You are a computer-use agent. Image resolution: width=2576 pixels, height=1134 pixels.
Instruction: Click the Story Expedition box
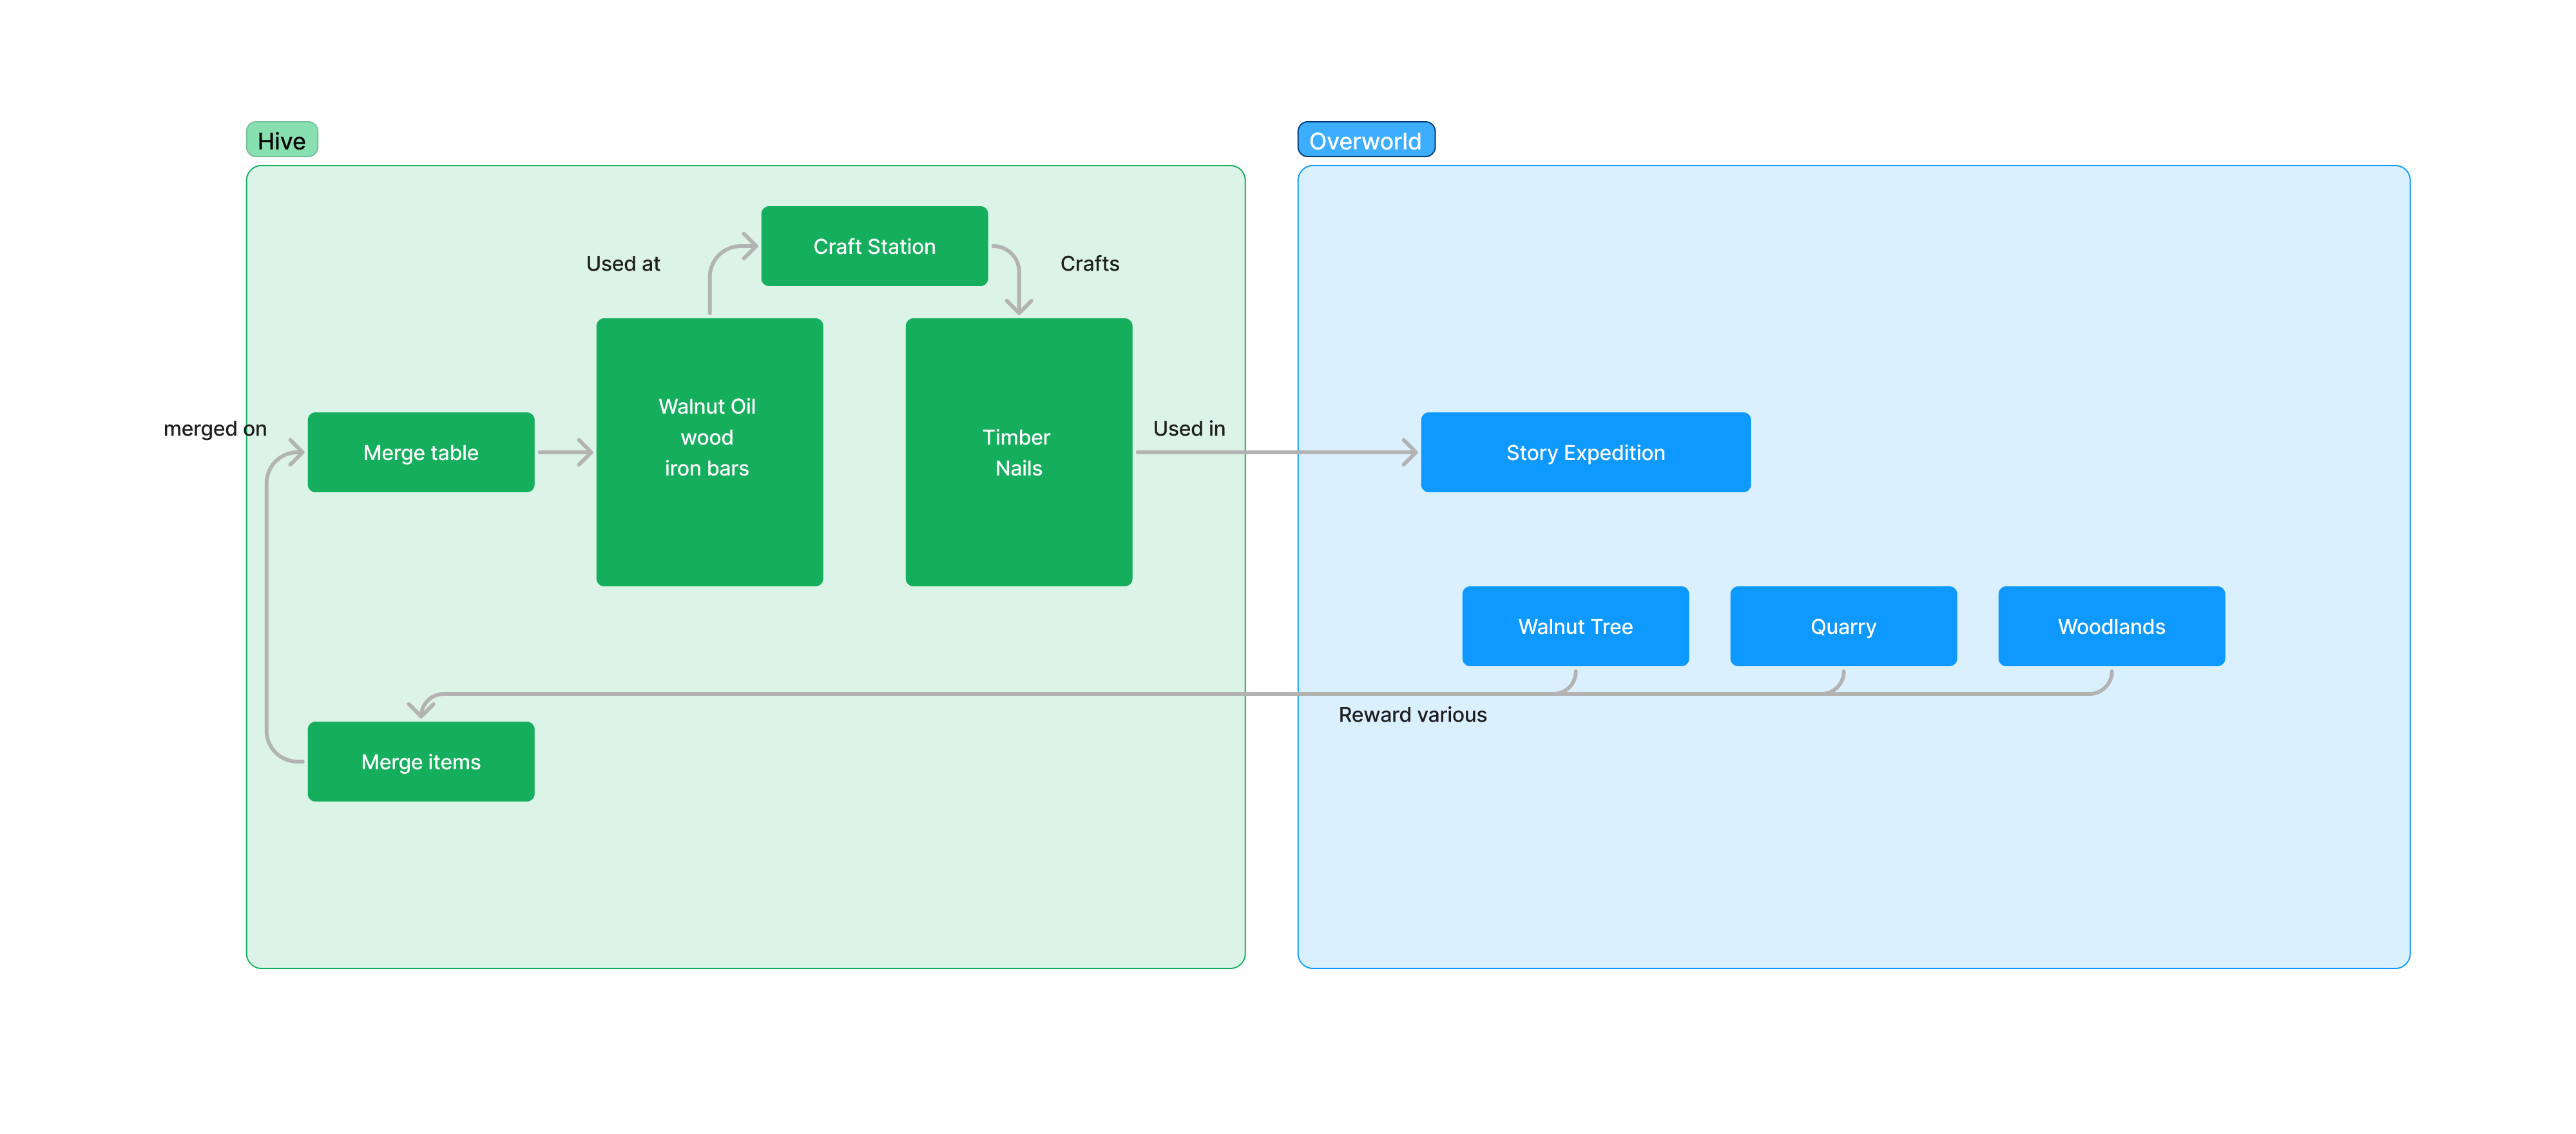(x=1585, y=452)
